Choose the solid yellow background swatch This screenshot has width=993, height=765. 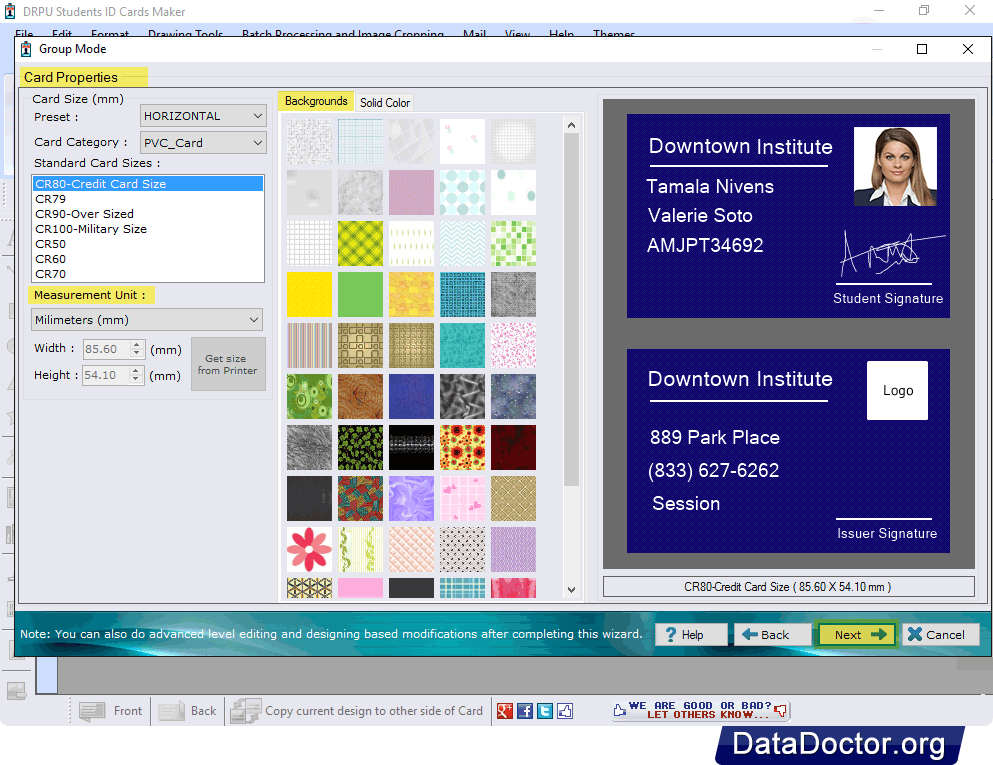[309, 294]
